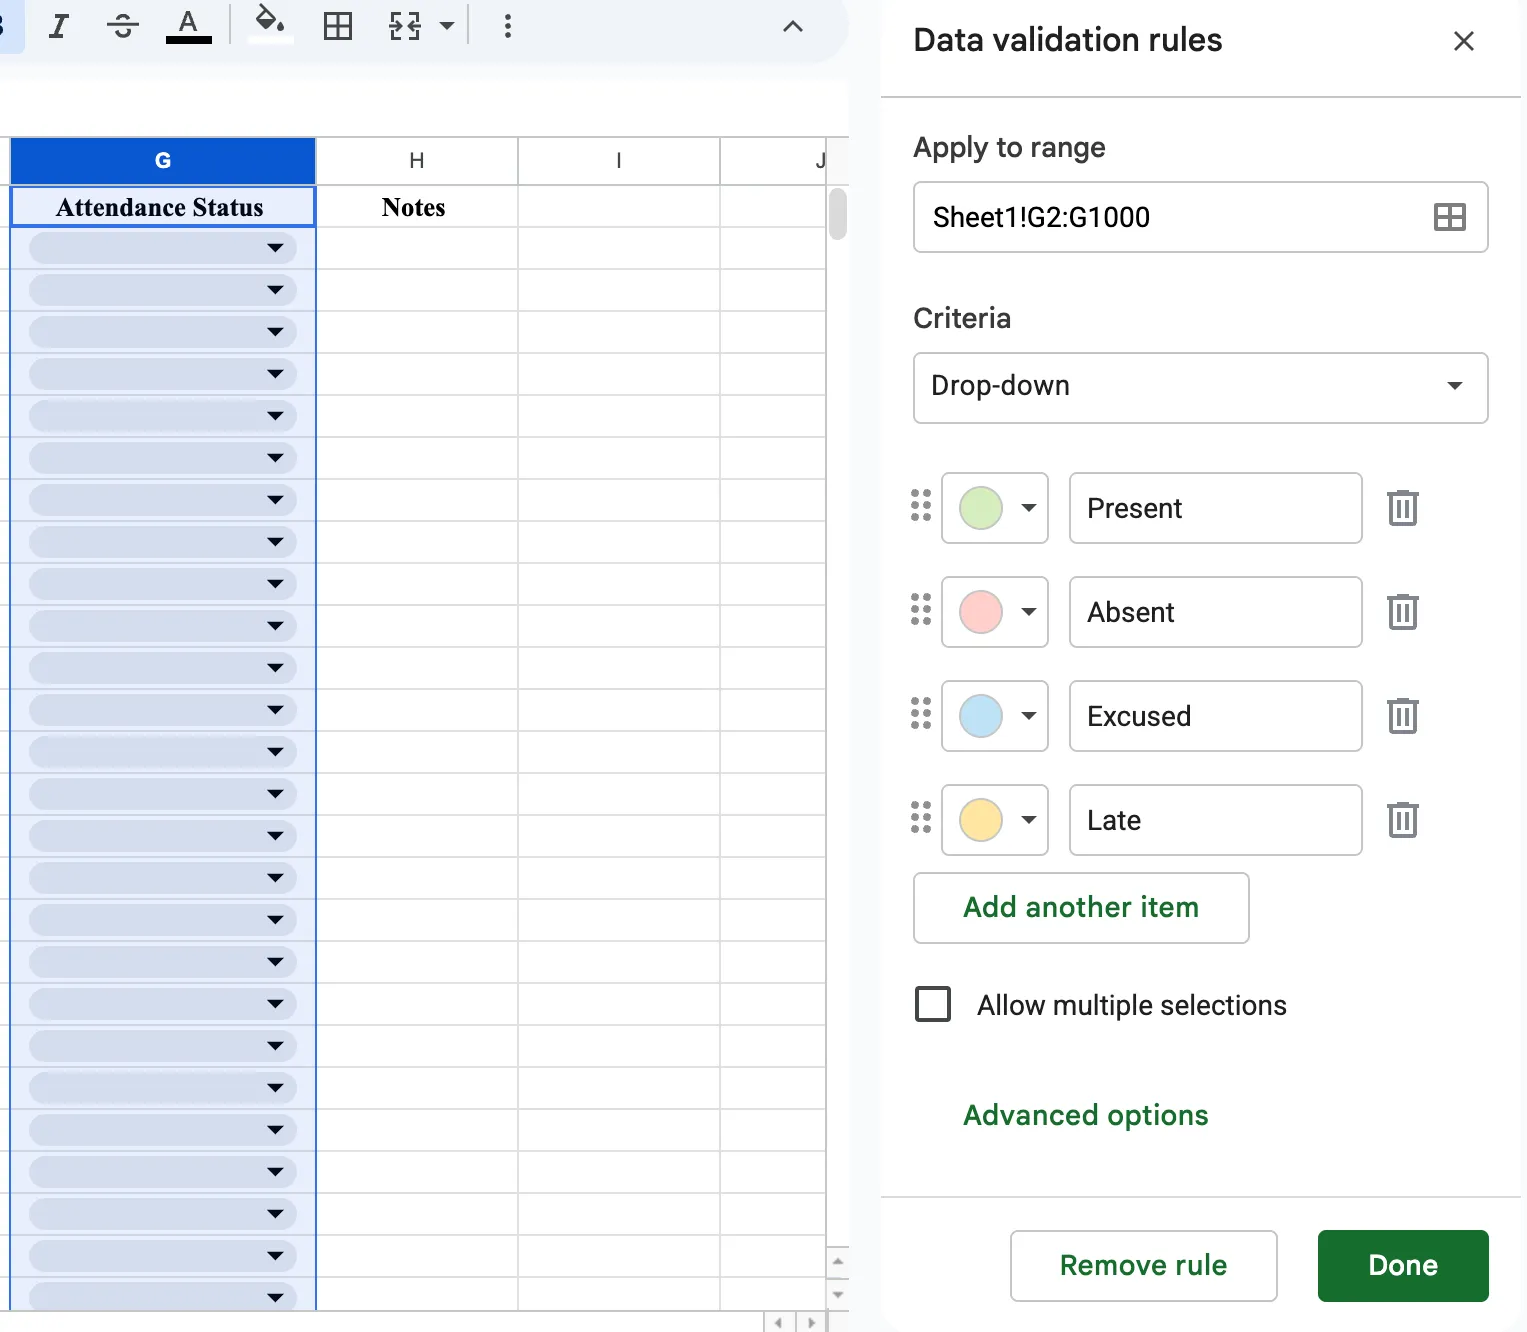The width and height of the screenshot is (1527, 1332).
Task: Open the second dropdown chip in column G
Action: pyautogui.click(x=163, y=290)
